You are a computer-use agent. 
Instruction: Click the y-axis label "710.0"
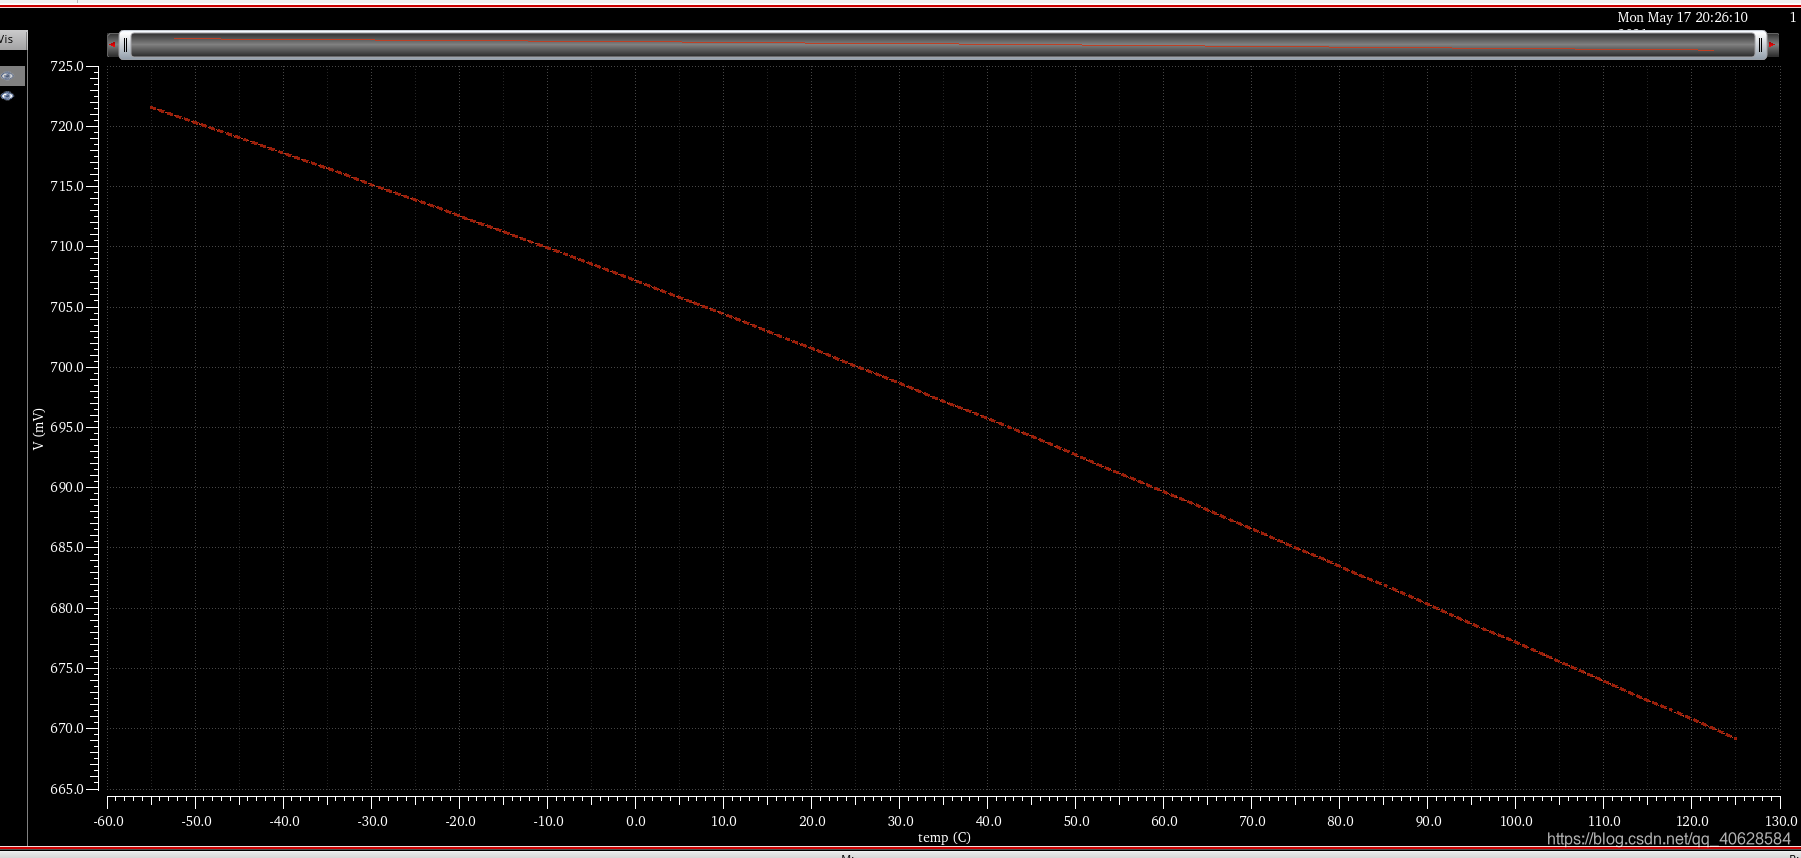(x=67, y=246)
